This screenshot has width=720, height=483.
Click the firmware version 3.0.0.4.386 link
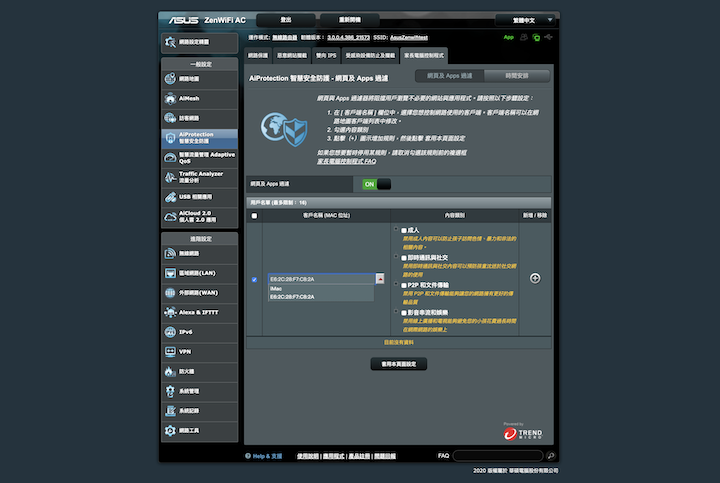click(348, 38)
